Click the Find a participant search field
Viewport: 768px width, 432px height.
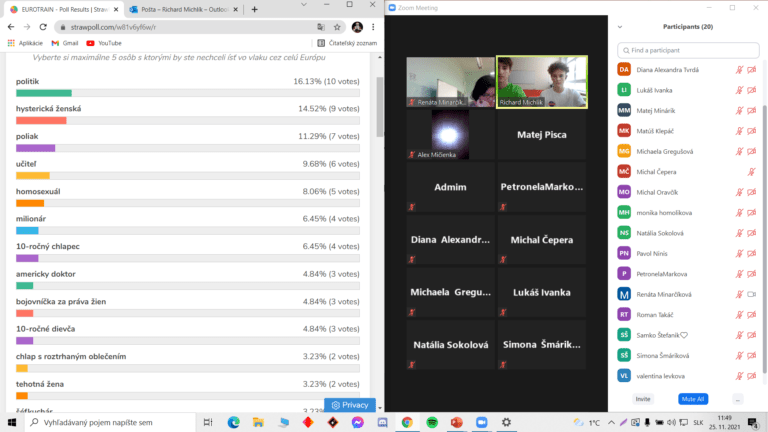(x=688, y=50)
